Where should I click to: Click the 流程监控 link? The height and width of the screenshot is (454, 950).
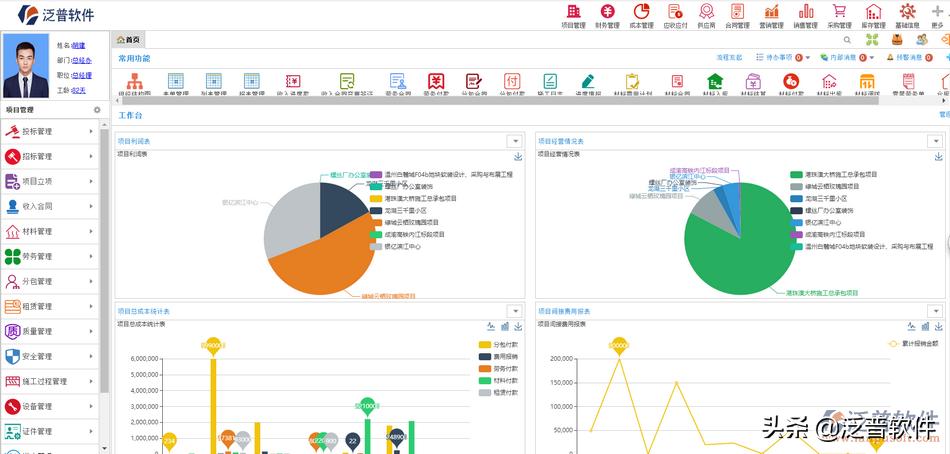729,58
